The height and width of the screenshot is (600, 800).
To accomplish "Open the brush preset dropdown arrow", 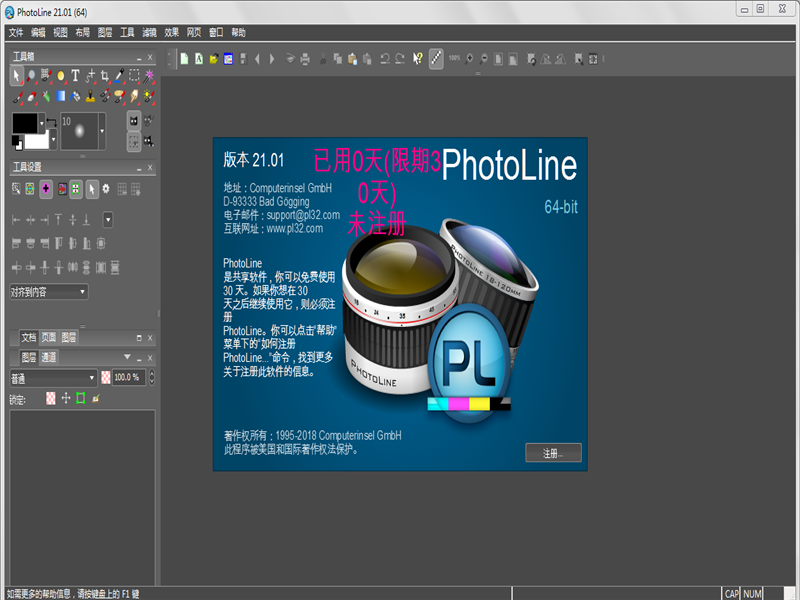I will click(102, 131).
